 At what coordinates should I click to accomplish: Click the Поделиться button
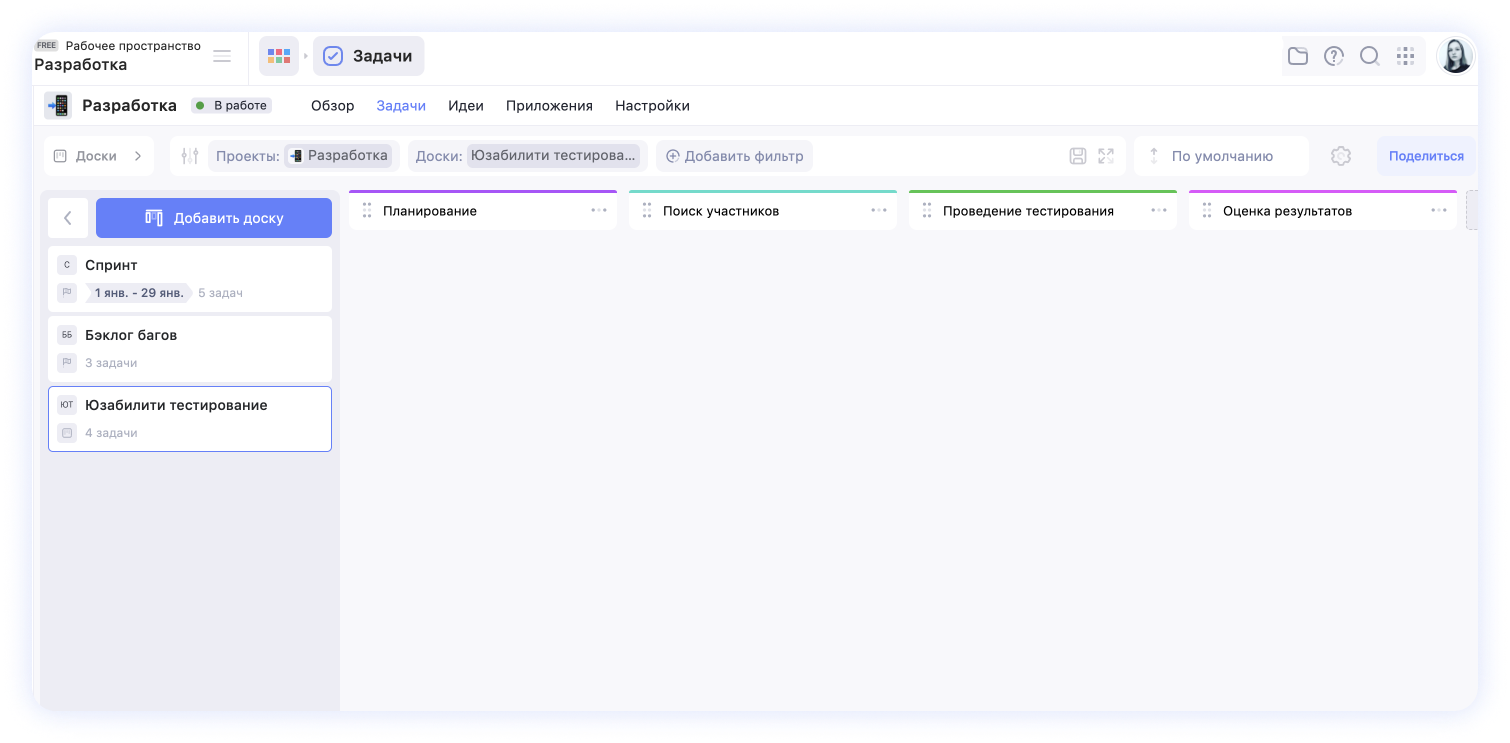[1426, 156]
